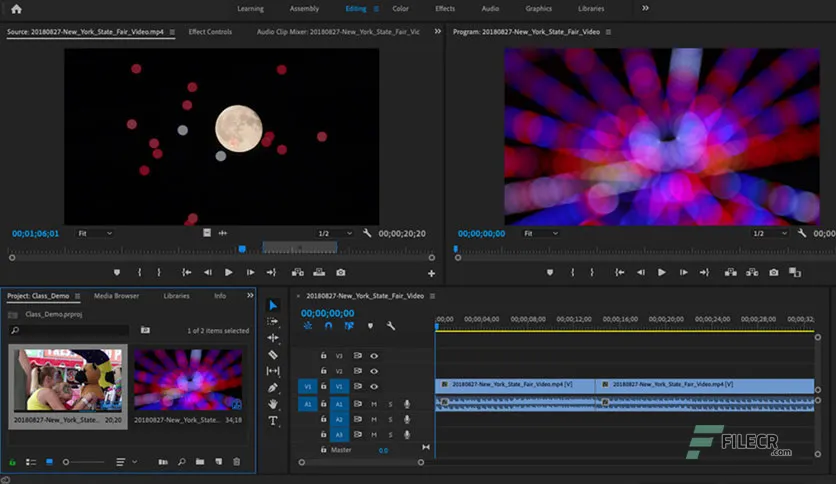Switch to the Color workspace
836x484 pixels.
tap(400, 9)
